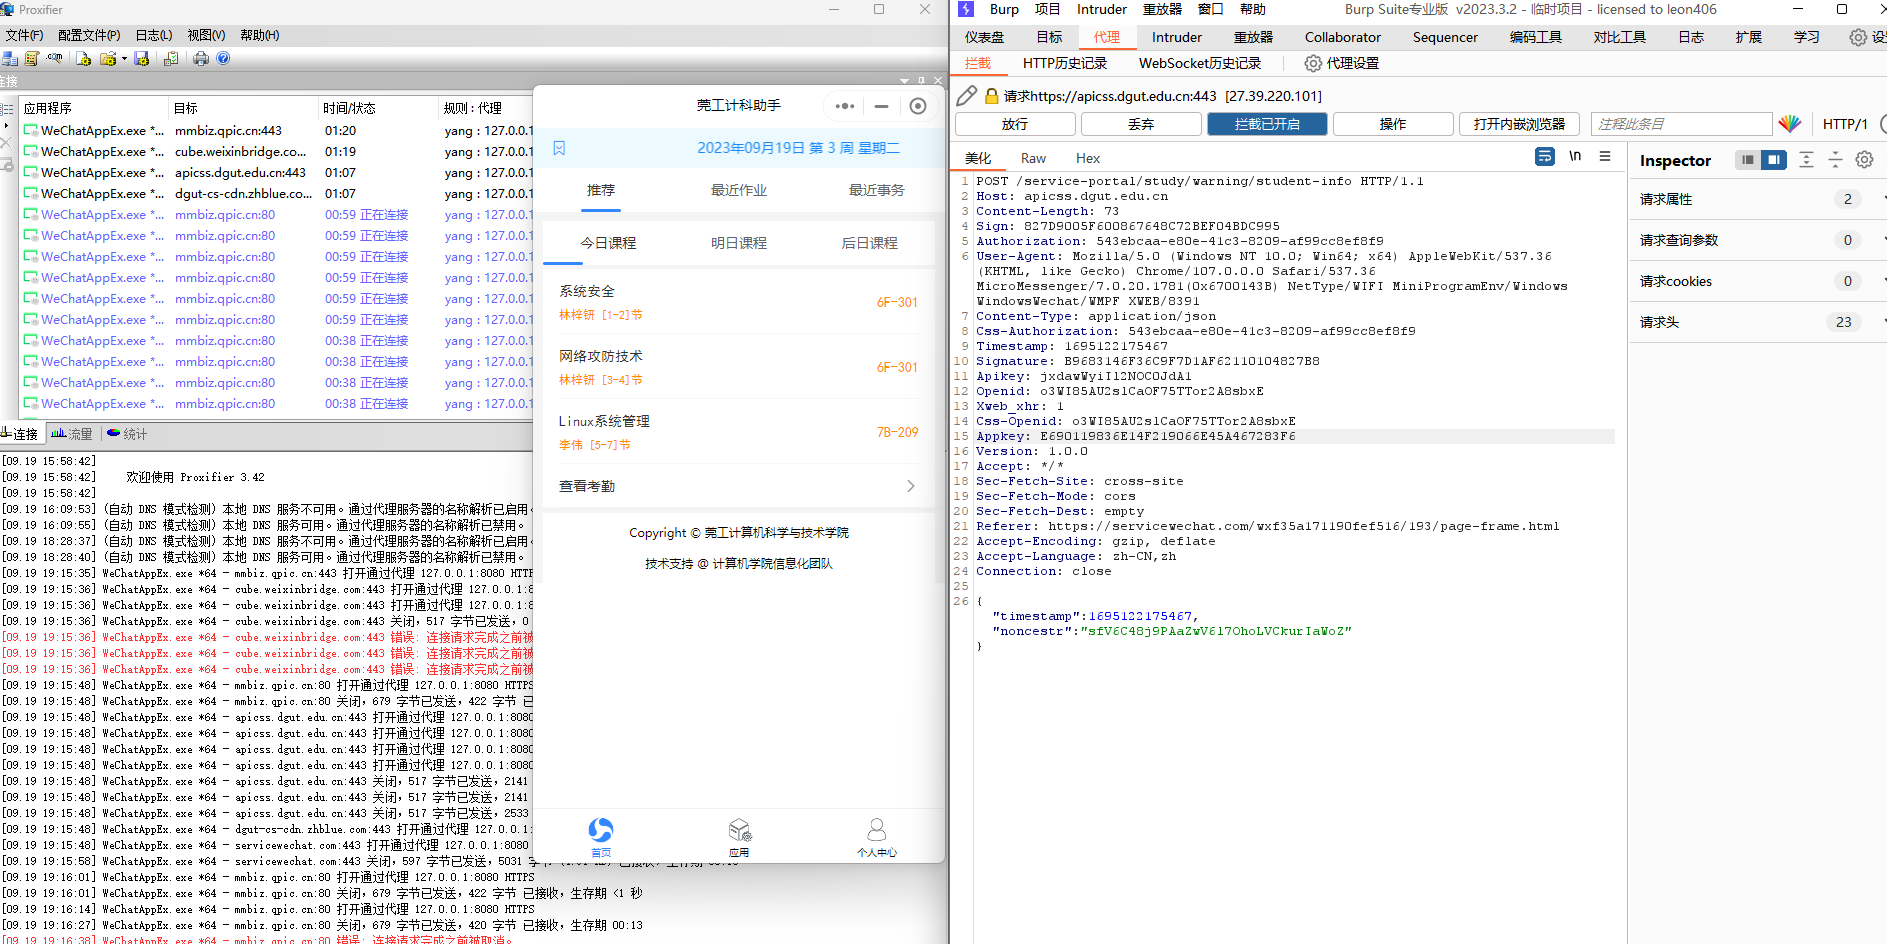Image resolution: width=1887 pixels, height=944 pixels.
Task: Open Burp top-right settings gear
Action: coord(1858,37)
